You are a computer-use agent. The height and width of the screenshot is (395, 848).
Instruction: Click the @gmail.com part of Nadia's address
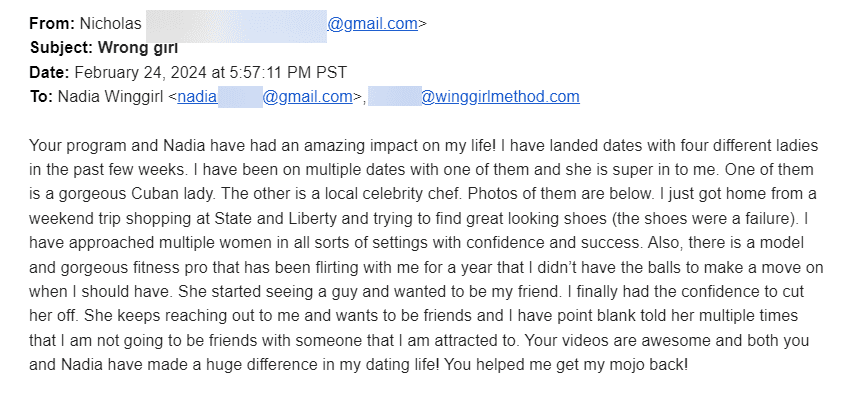tap(308, 97)
